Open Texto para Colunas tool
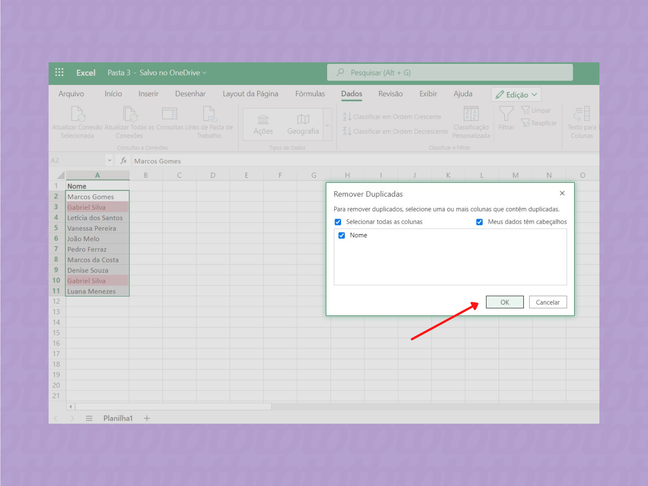This screenshot has height=486, width=648. pos(582,122)
